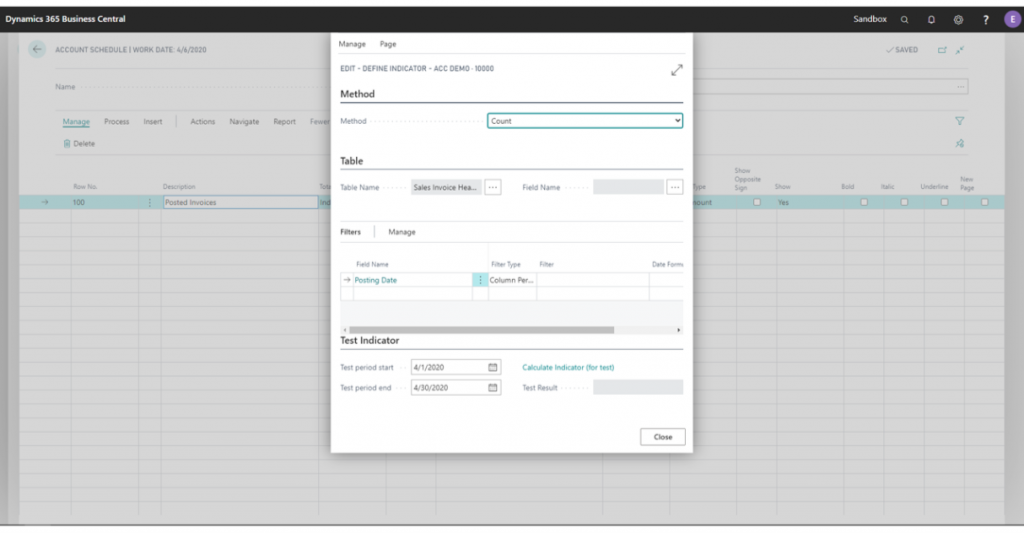Open the Page menu in dialog
The width and height of the screenshot is (1024, 533).
(388, 44)
